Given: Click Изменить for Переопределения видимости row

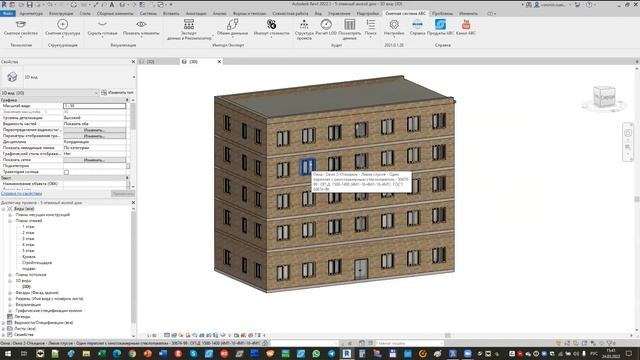Looking at the screenshot, I should (94, 130).
